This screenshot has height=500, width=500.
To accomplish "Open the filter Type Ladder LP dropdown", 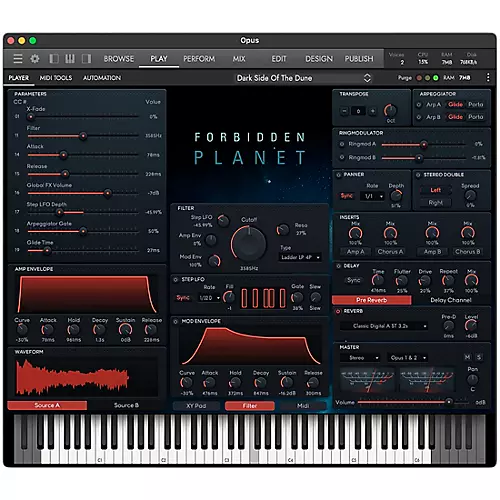I will tap(300, 257).
